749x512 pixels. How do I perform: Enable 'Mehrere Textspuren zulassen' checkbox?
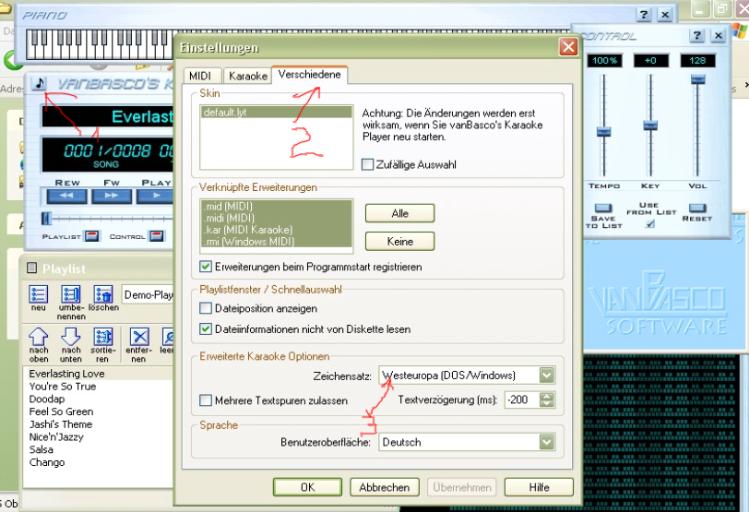pos(205,400)
